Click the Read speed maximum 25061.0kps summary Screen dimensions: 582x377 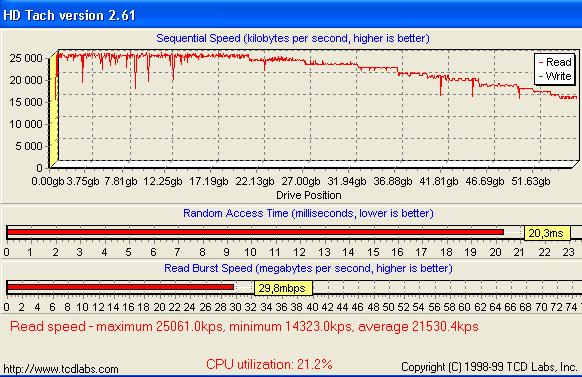[244, 327]
